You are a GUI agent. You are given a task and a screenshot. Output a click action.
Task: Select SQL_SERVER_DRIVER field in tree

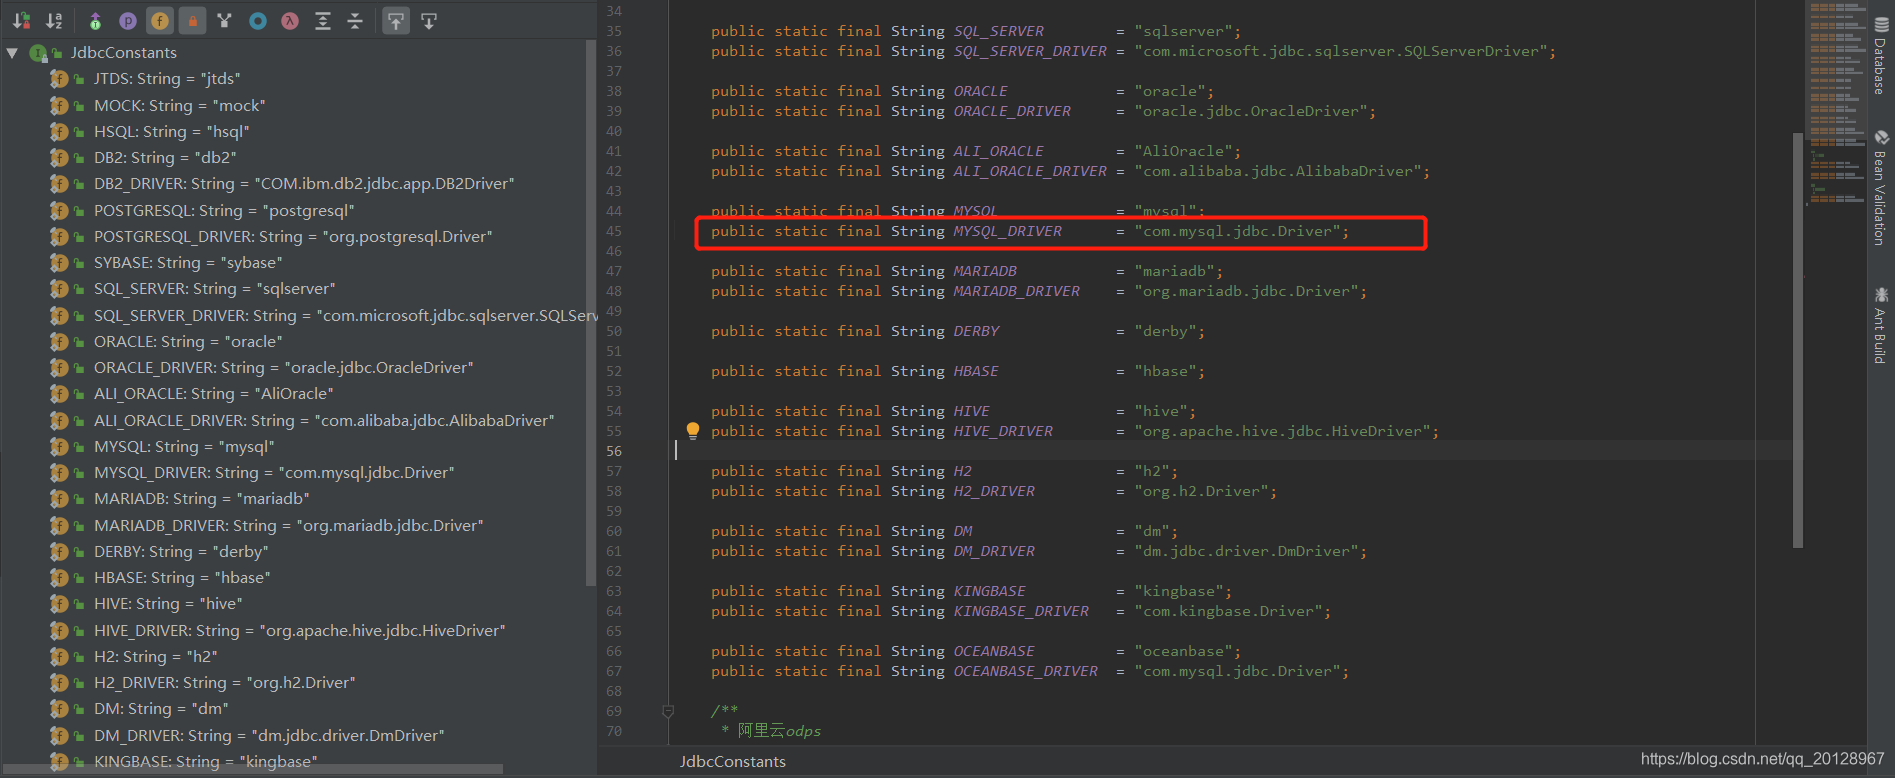[x=346, y=316]
